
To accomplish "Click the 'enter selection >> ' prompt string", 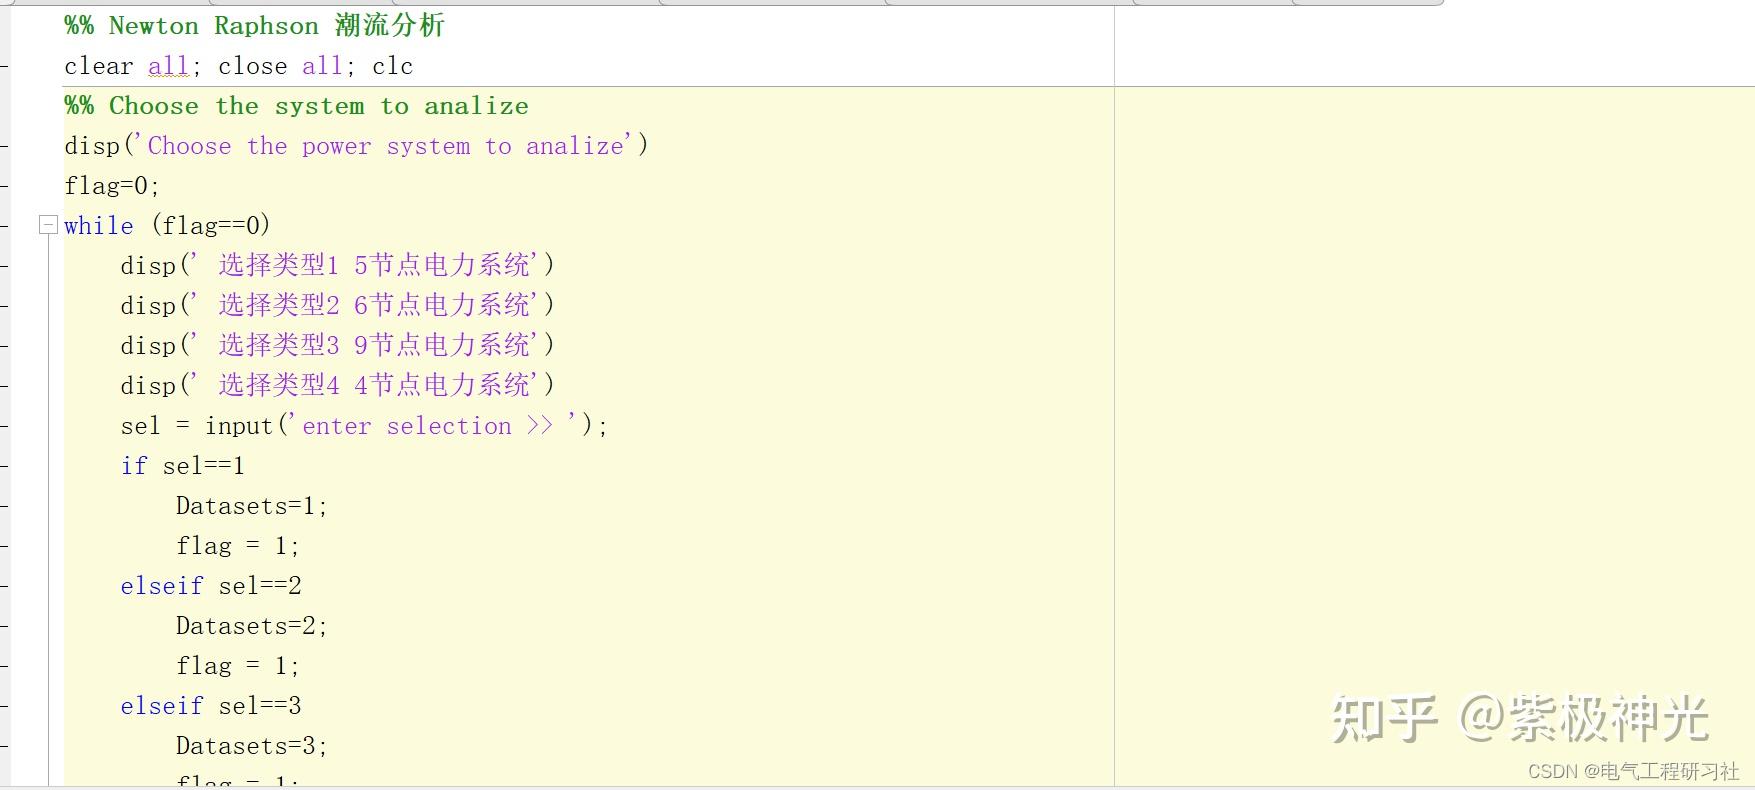I will pyautogui.click(x=433, y=426).
